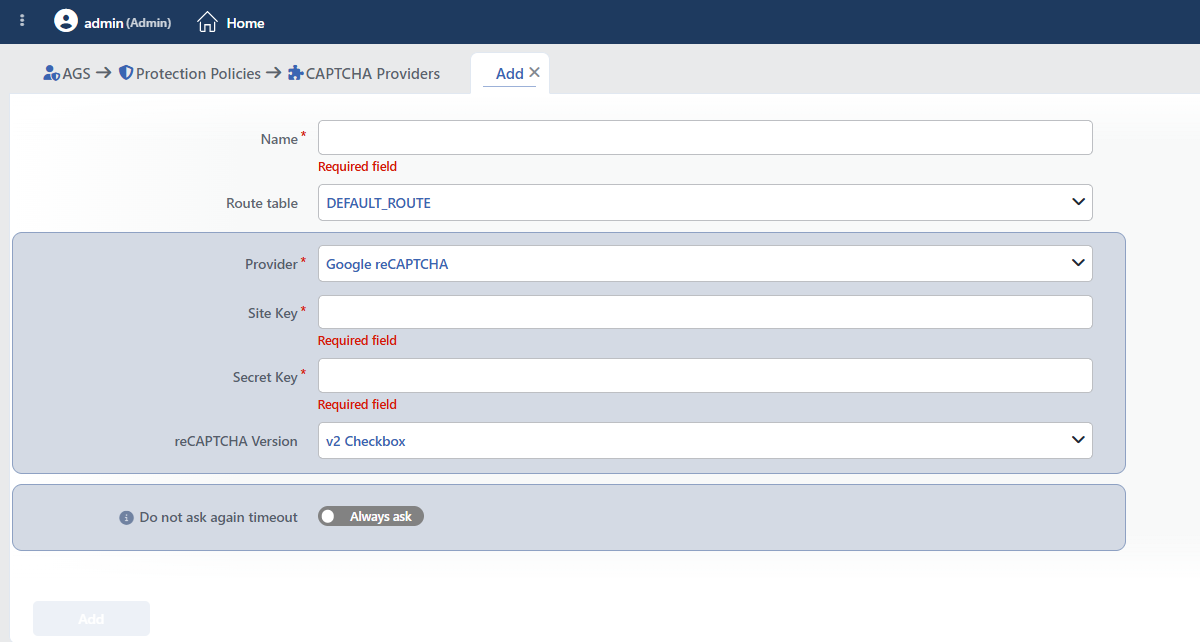1200x642 pixels.
Task: Open the Route table dropdown
Action: pyautogui.click(x=705, y=202)
